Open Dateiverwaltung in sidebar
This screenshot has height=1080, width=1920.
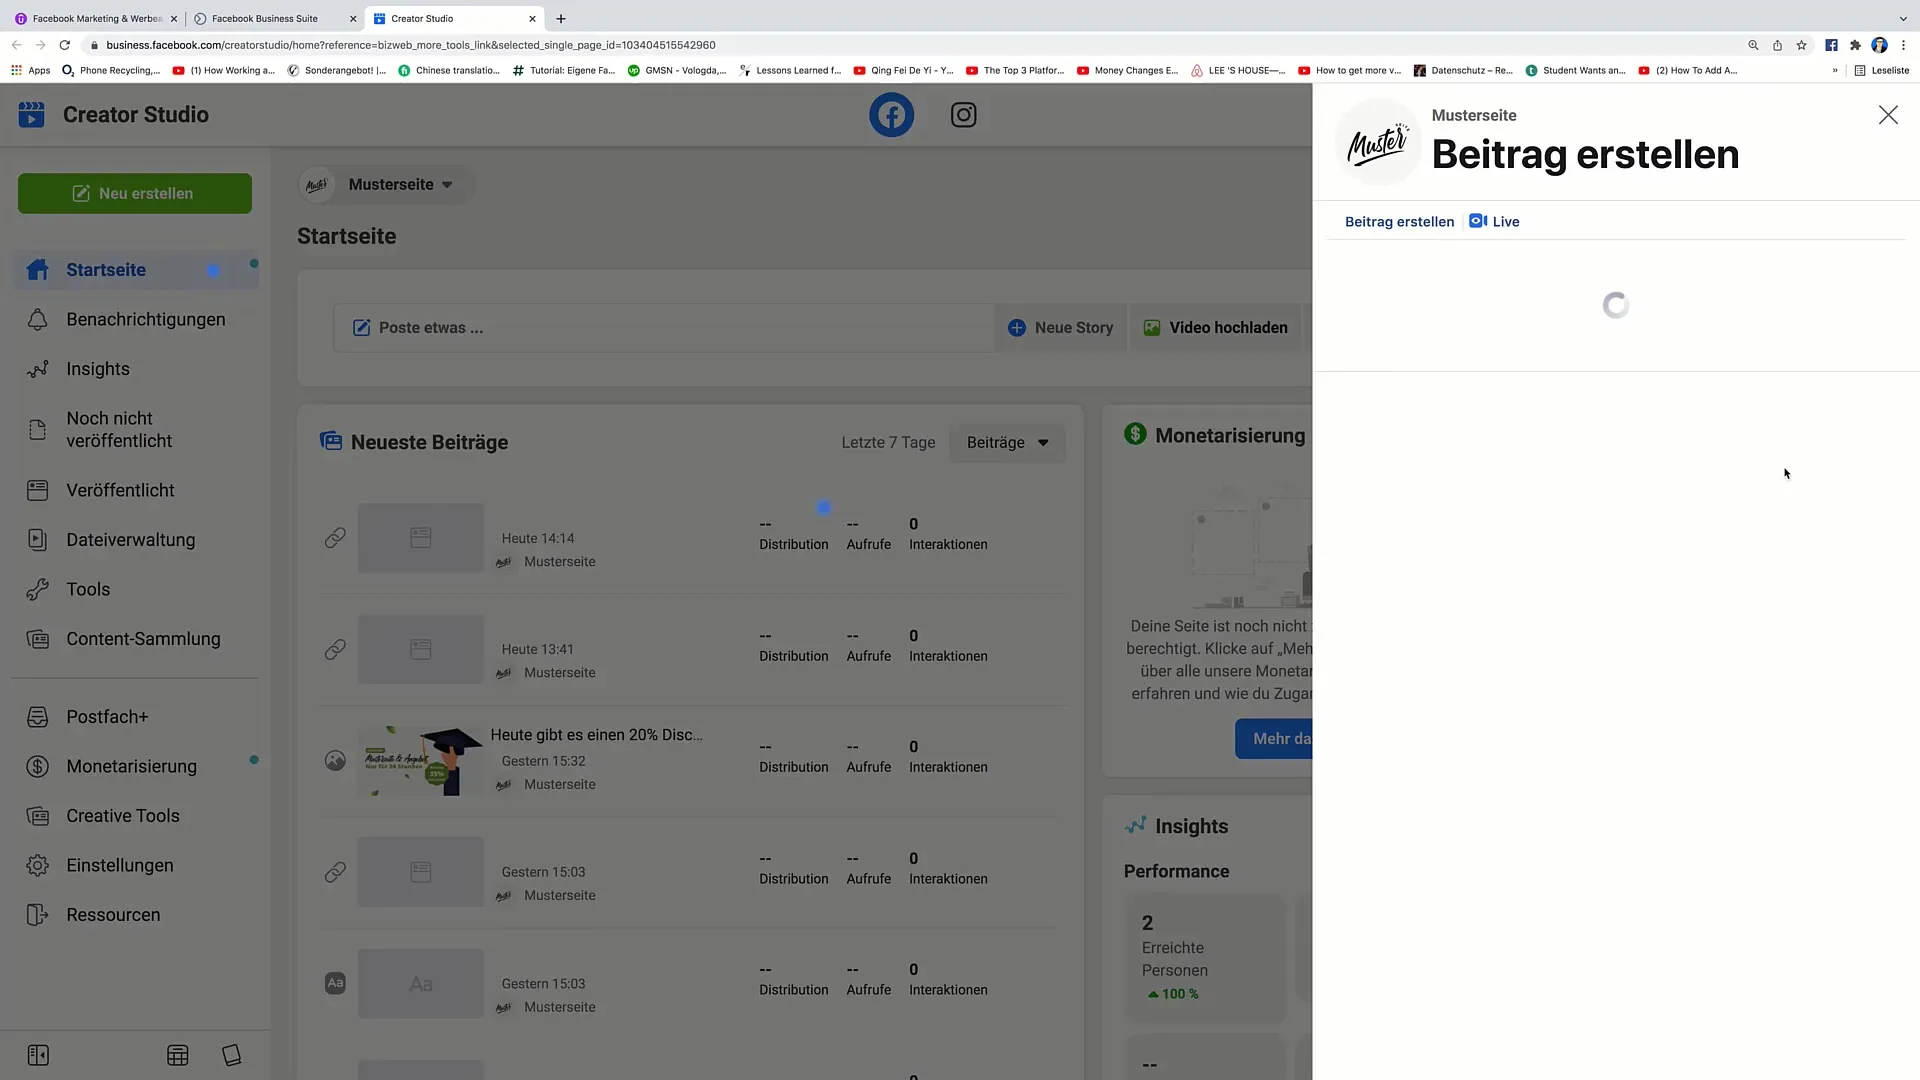(131, 539)
